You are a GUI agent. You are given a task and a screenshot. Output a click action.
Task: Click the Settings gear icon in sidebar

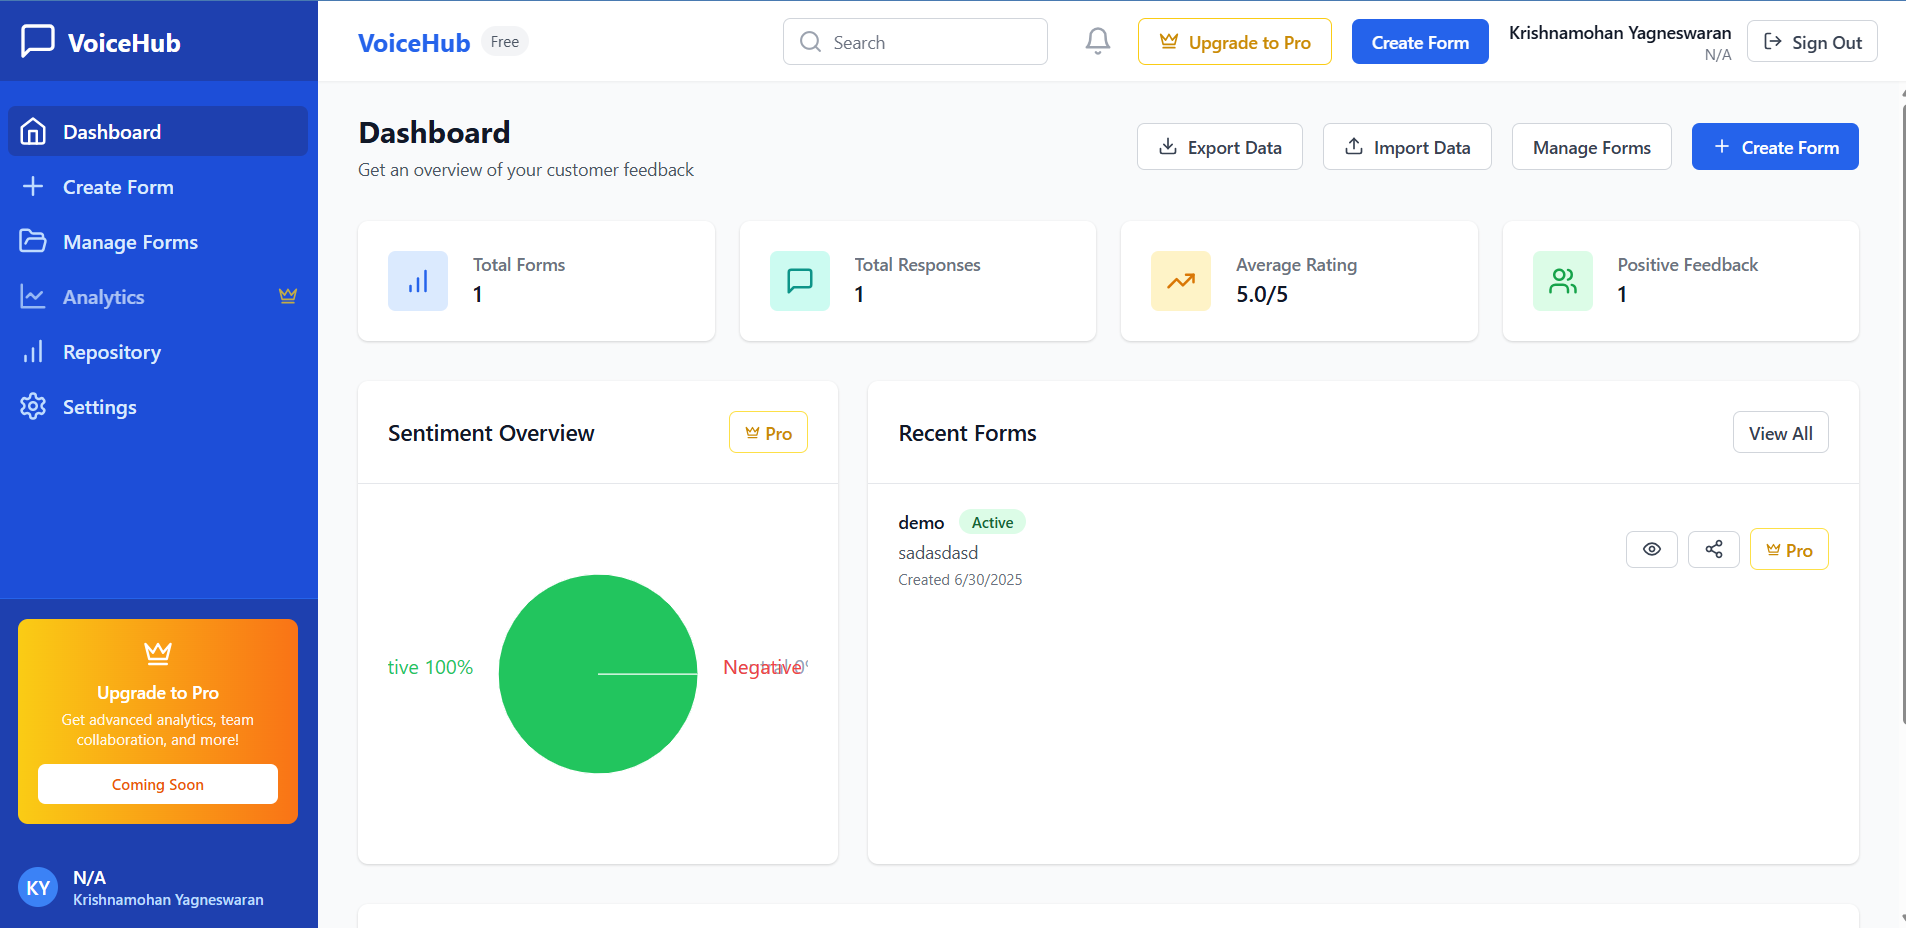pyautogui.click(x=33, y=406)
